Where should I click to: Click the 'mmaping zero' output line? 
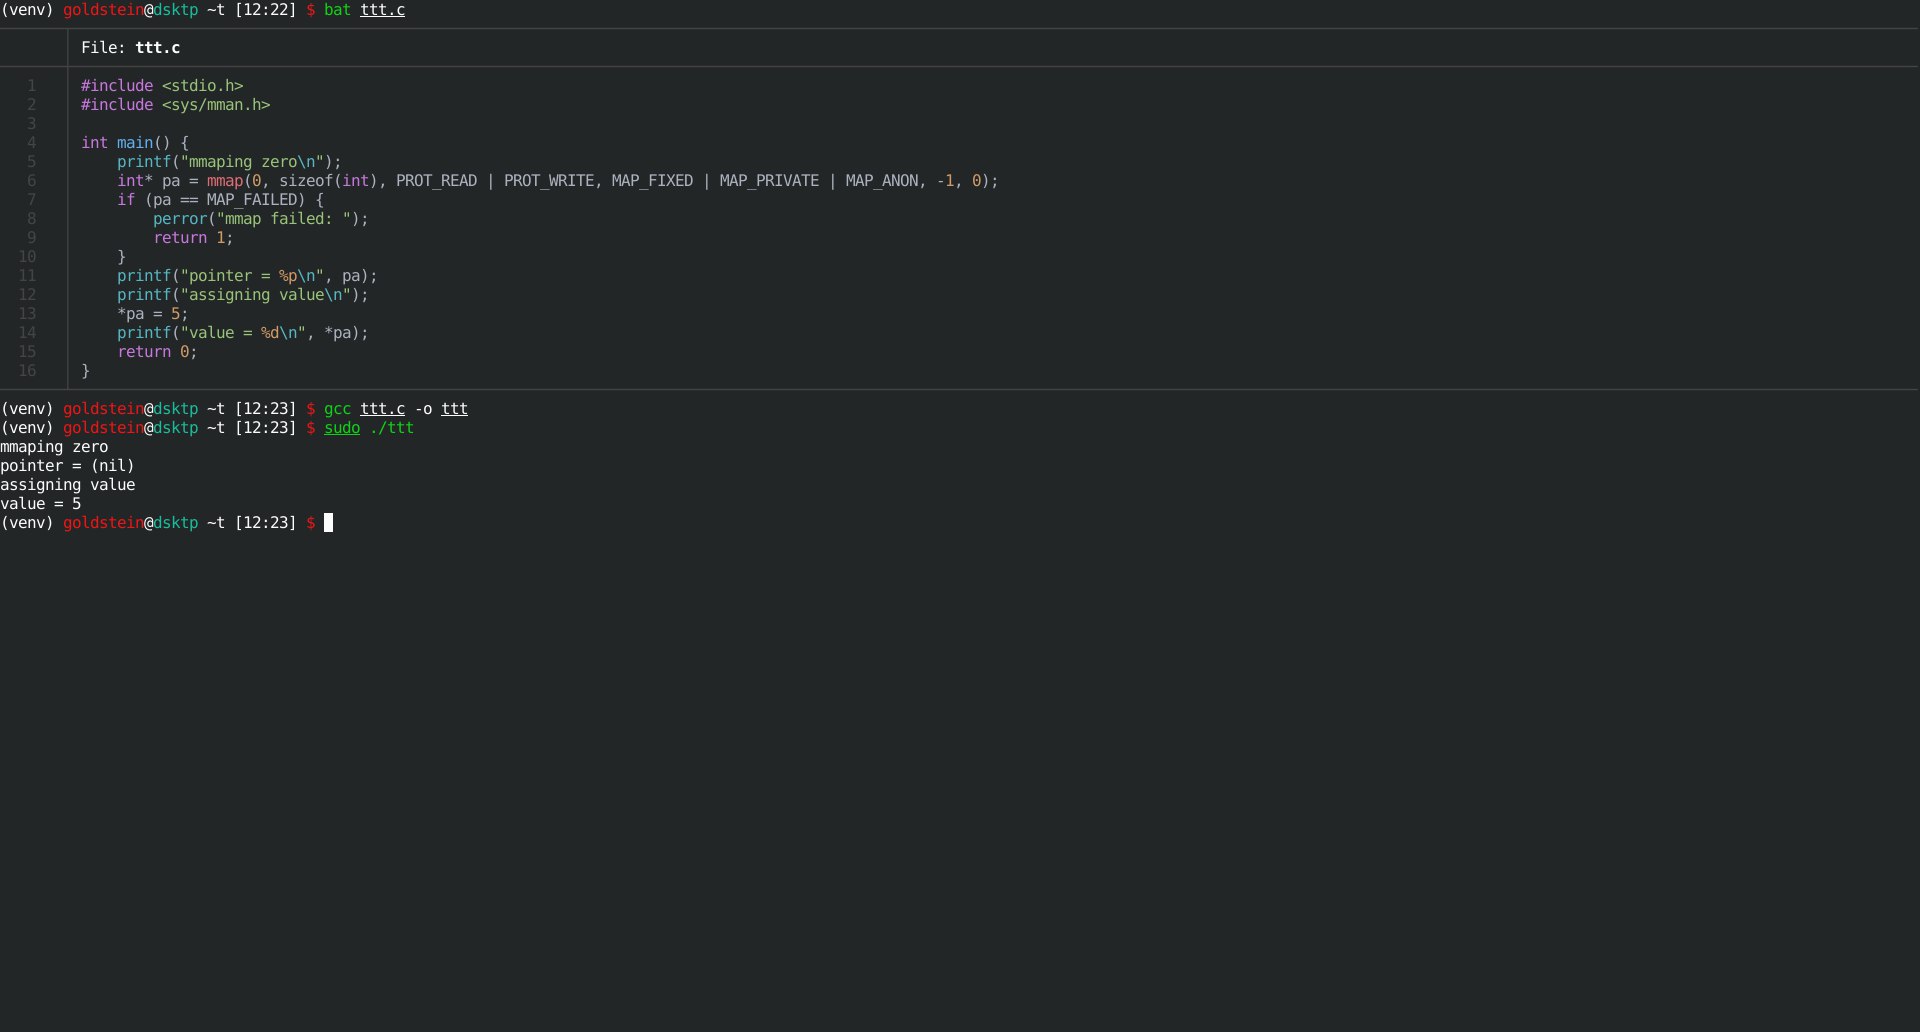54,447
